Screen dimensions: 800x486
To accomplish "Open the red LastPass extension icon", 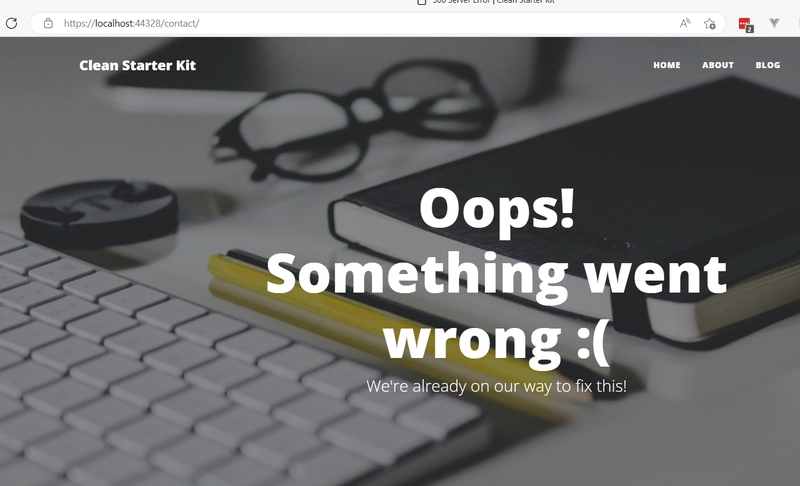I will click(x=745, y=24).
